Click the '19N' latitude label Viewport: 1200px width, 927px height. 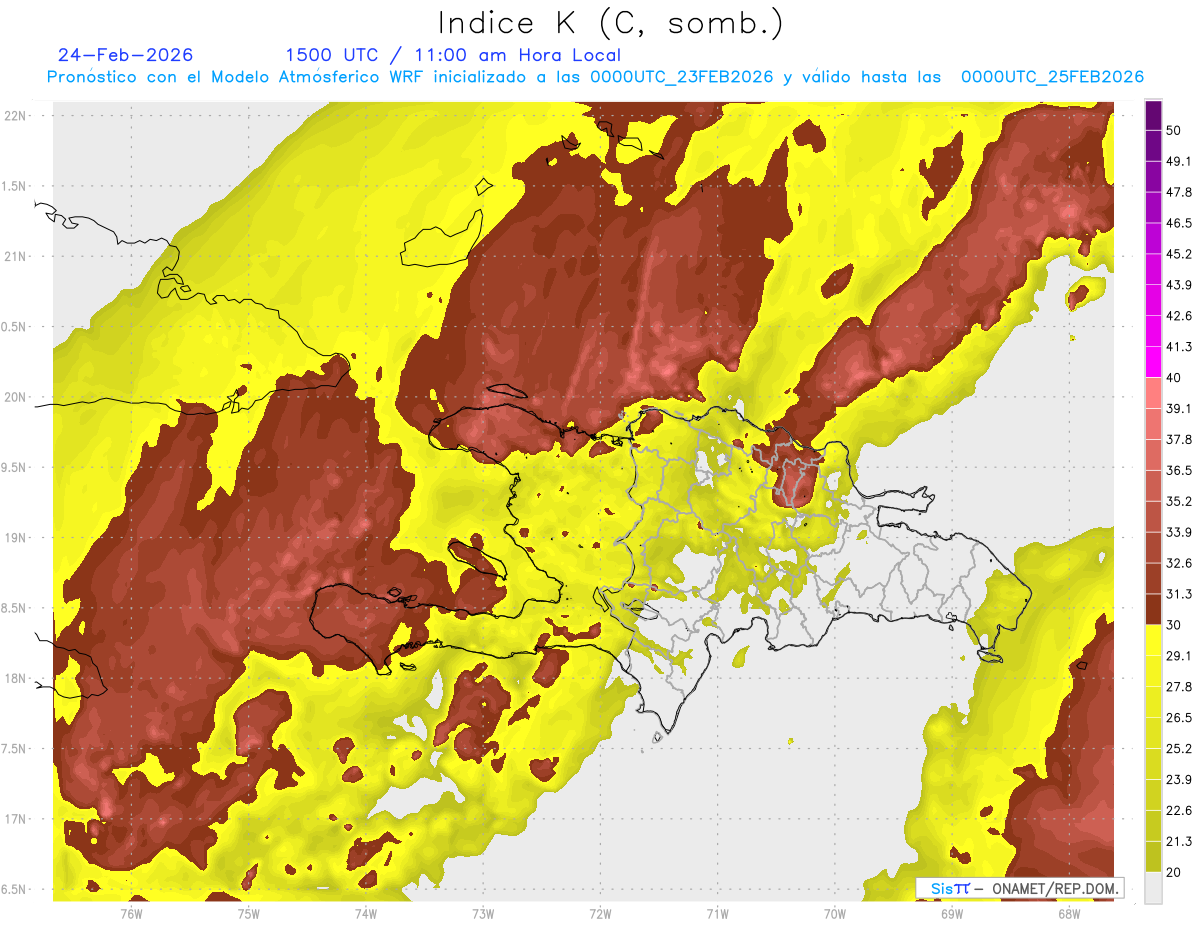point(16,538)
